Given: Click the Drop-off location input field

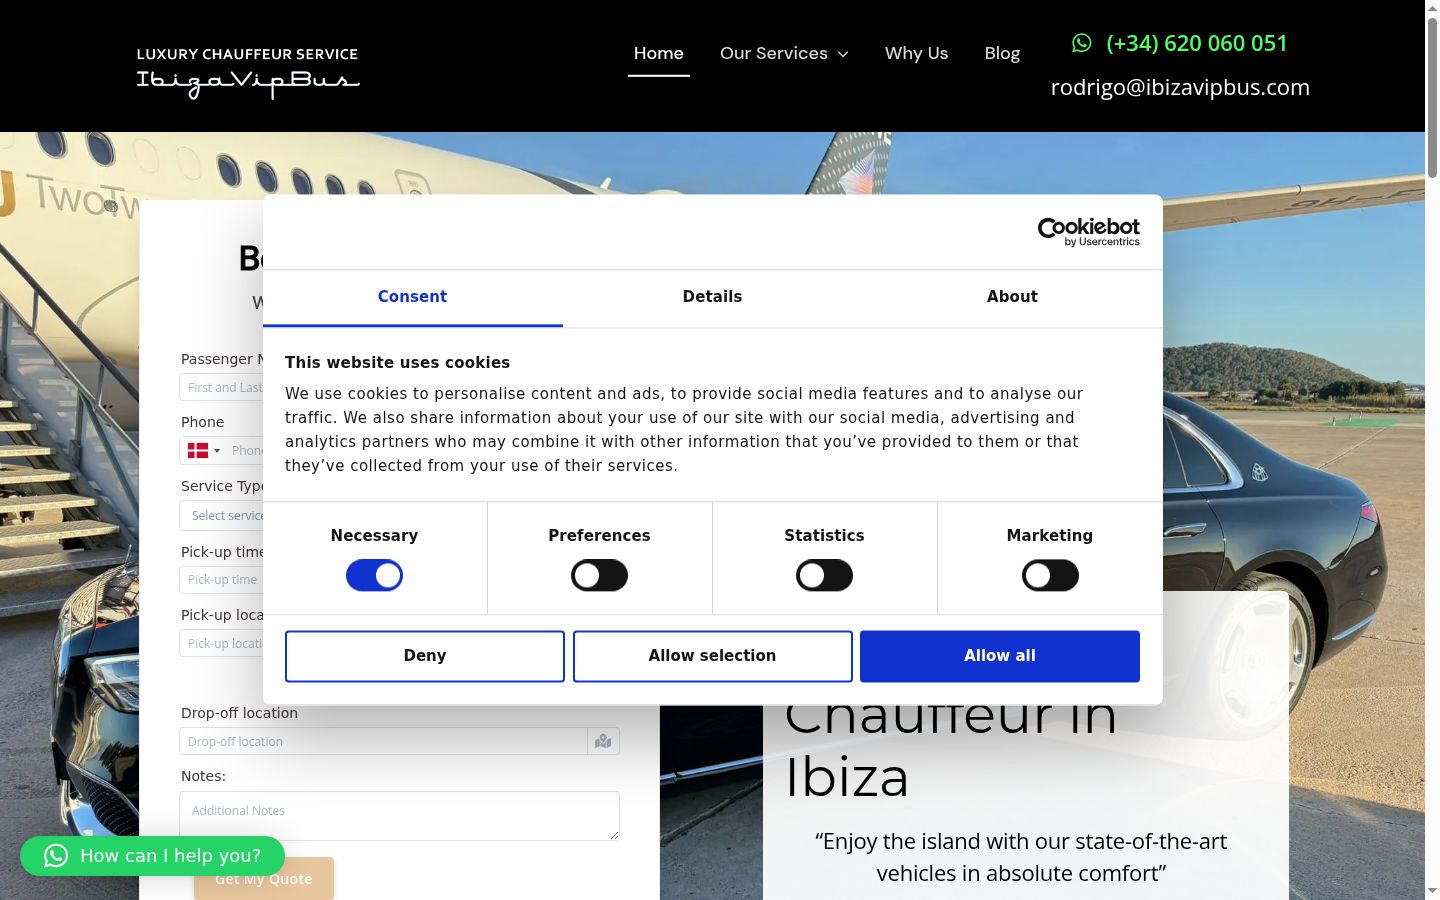Looking at the screenshot, I should click(384, 741).
